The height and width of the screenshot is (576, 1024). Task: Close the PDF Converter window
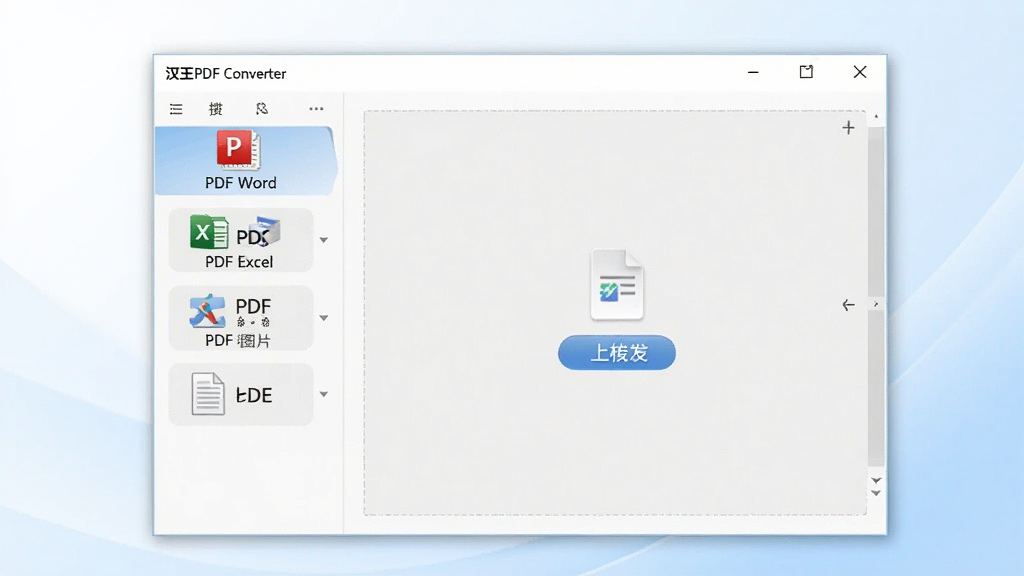[x=860, y=72]
